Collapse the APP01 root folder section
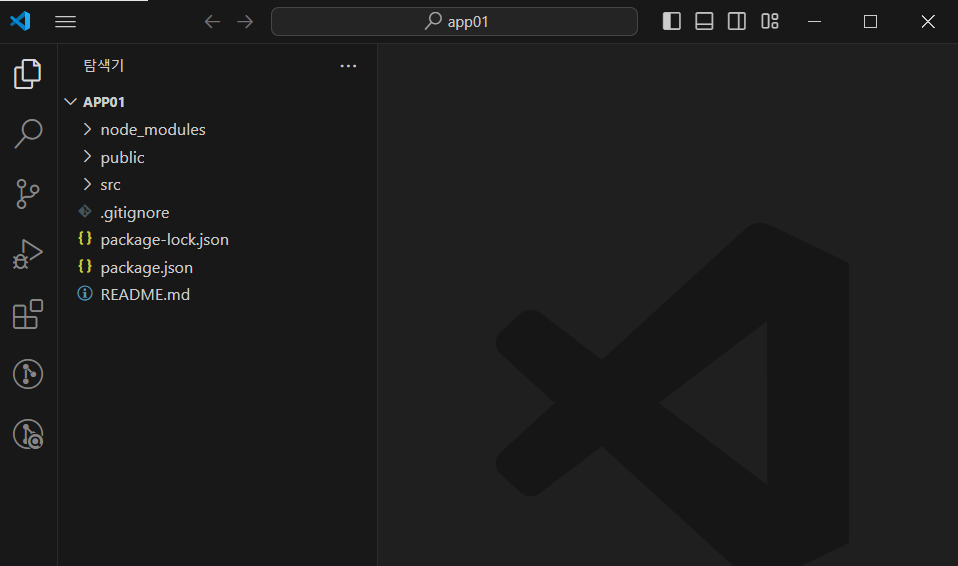 [218, 102]
